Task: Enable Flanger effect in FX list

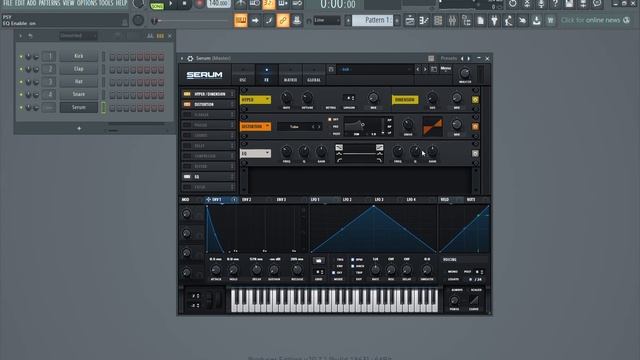Action: coord(187,115)
